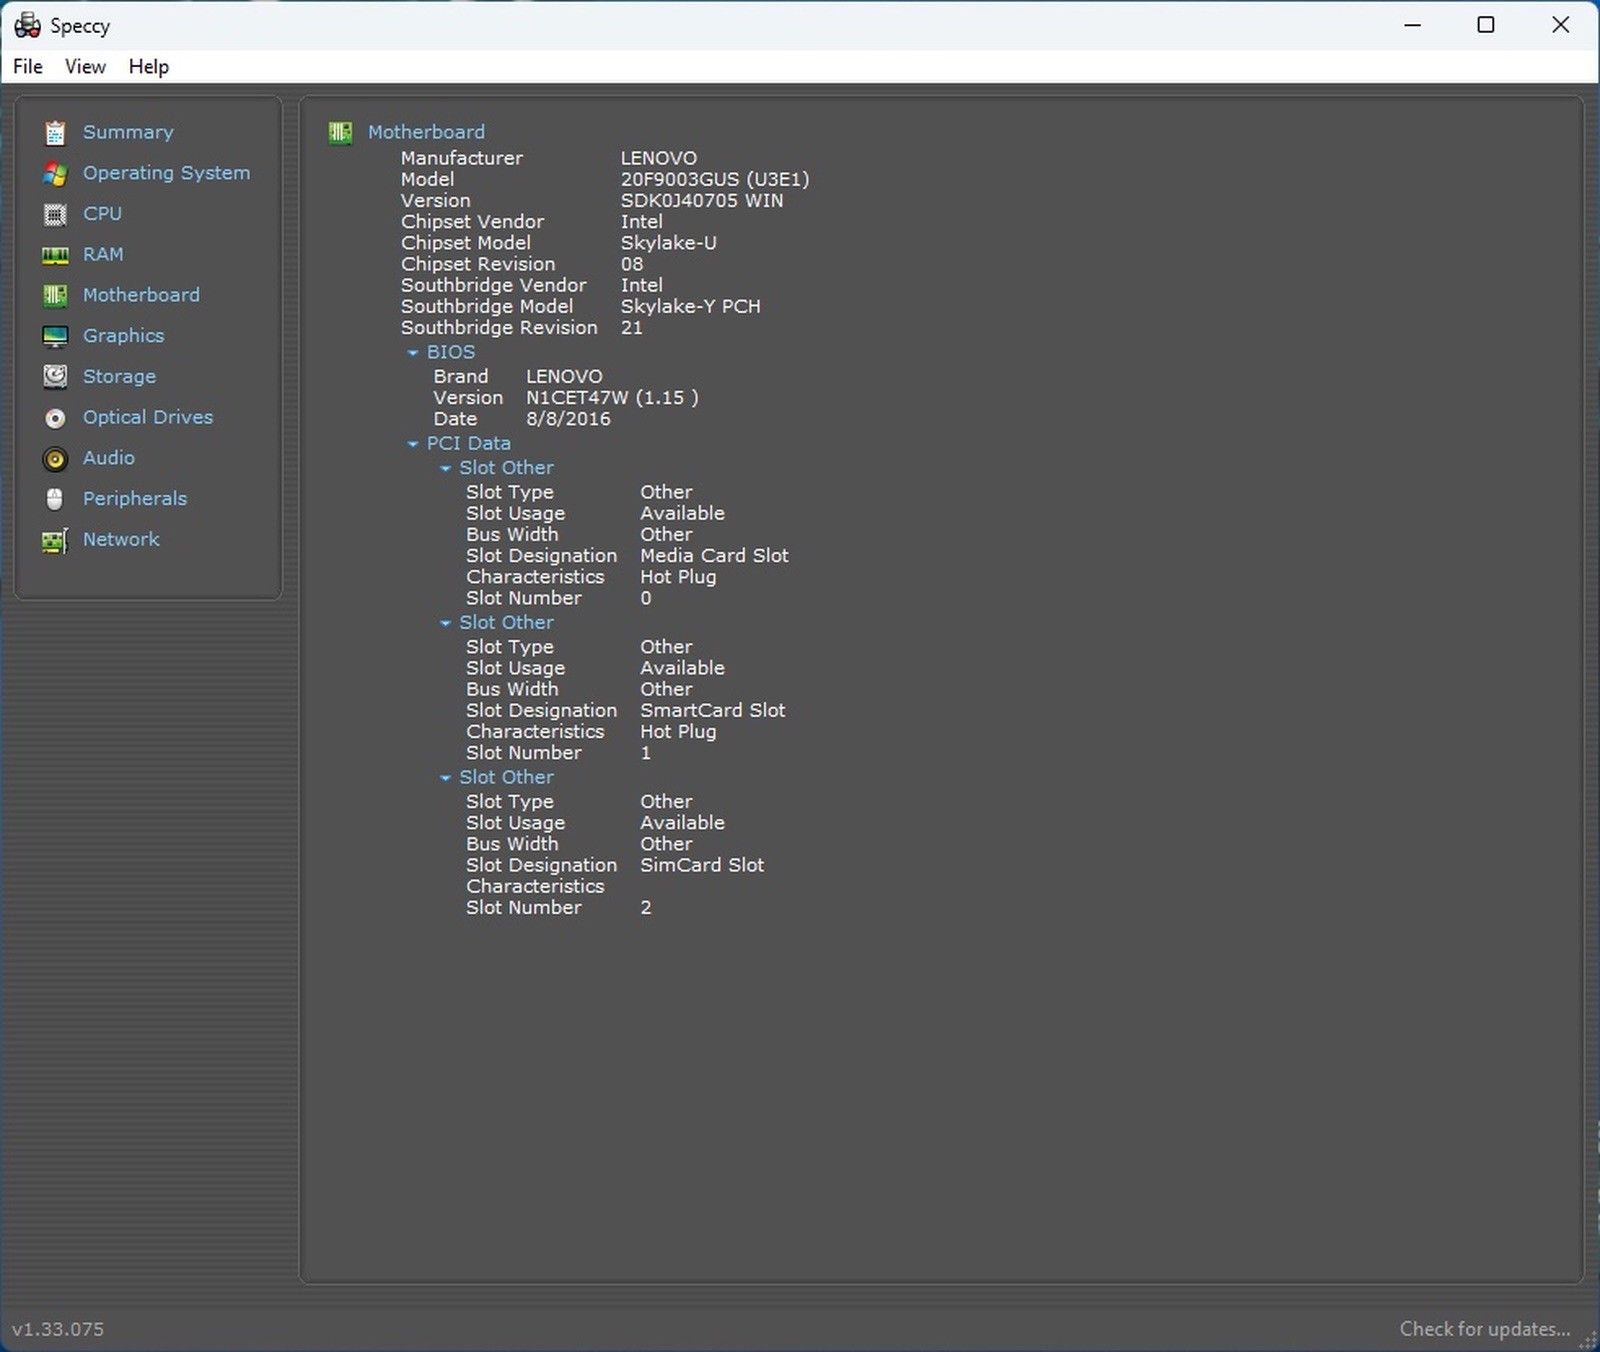Screen dimensions: 1600x1352
Task: Go to Operating System section
Action: (166, 173)
